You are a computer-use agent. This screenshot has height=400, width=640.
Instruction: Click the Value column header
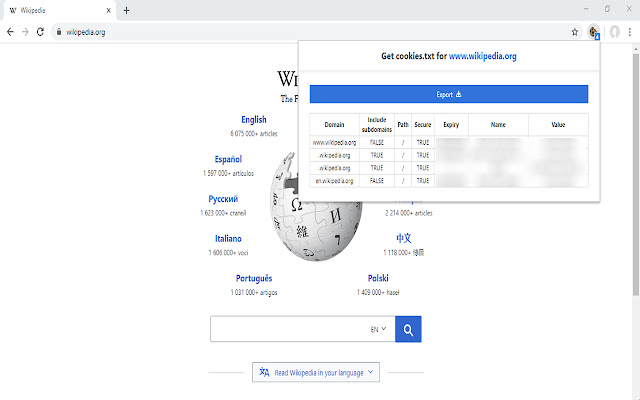pos(558,125)
